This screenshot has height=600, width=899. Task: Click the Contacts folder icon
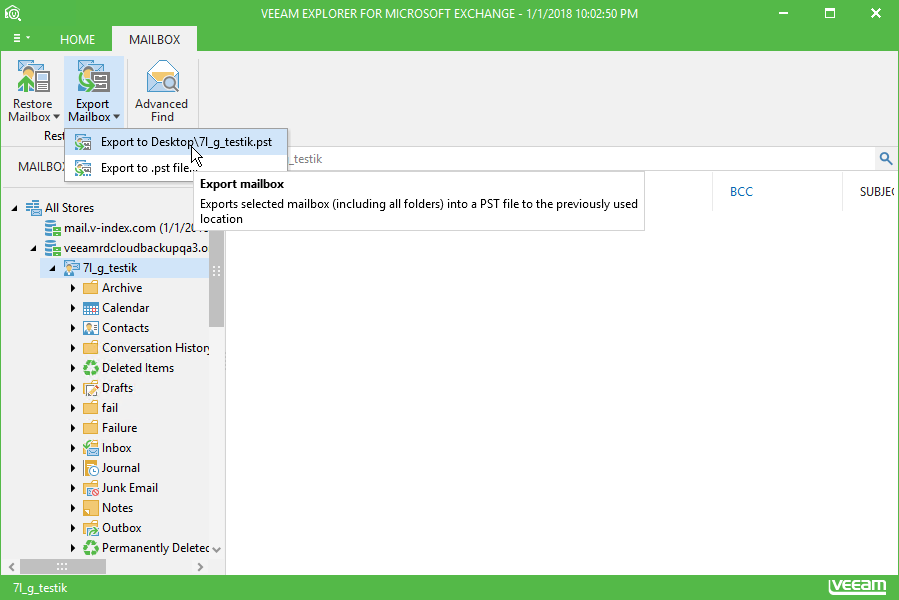91,328
